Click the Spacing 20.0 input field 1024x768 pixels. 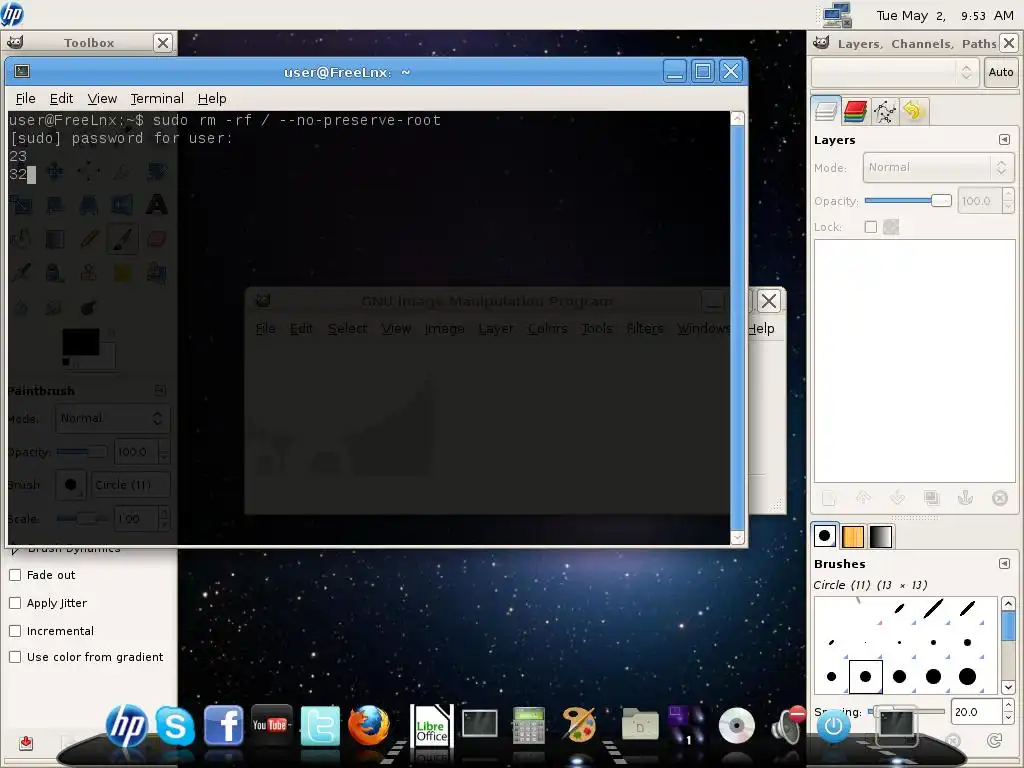coord(976,712)
